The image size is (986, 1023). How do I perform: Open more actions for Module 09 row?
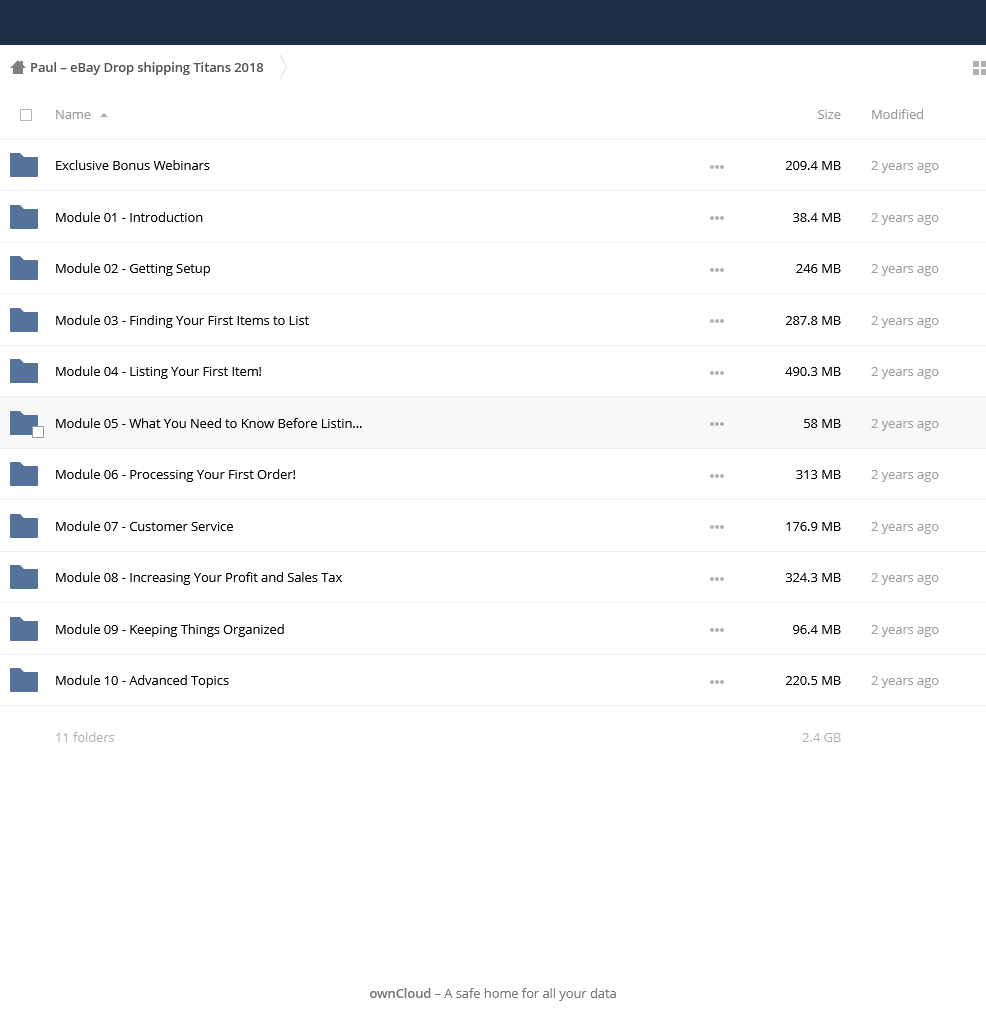(x=716, y=630)
